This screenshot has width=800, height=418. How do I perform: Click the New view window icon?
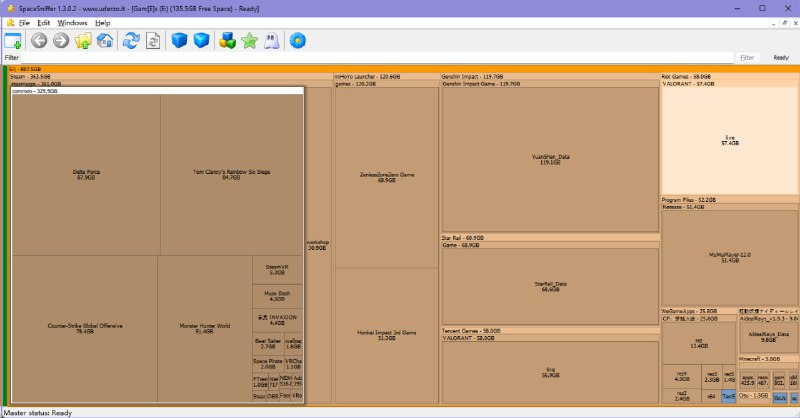pos(13,41)
